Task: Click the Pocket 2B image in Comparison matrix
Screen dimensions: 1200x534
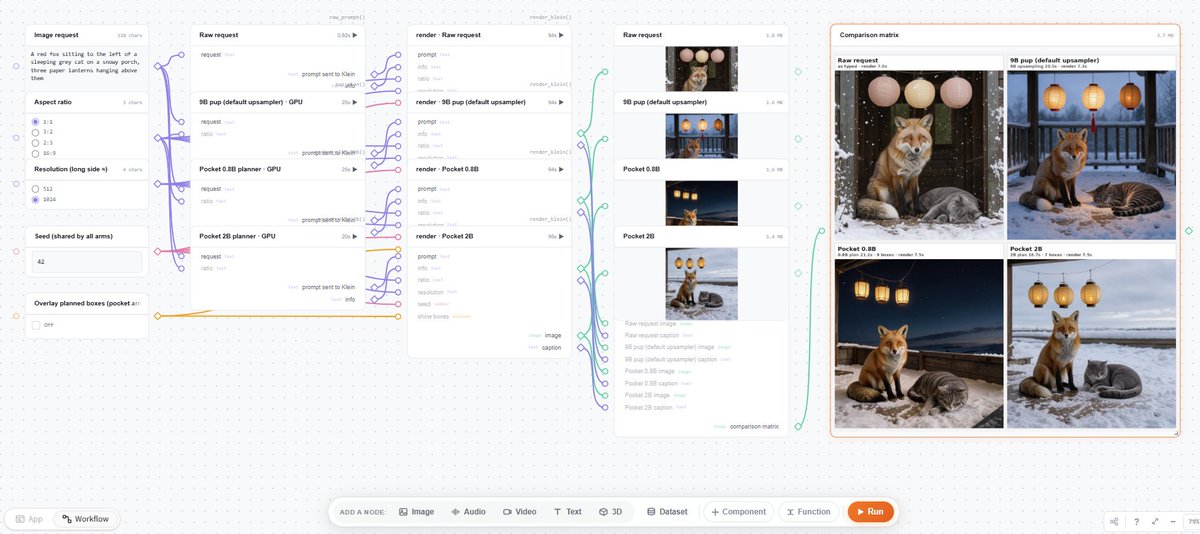Action: pos(1091,343)
